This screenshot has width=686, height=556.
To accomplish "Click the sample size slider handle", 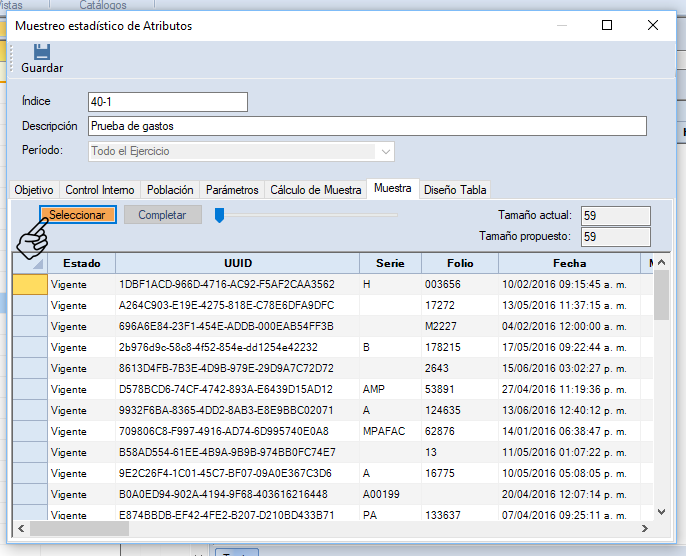I will (x=219, y=214).
